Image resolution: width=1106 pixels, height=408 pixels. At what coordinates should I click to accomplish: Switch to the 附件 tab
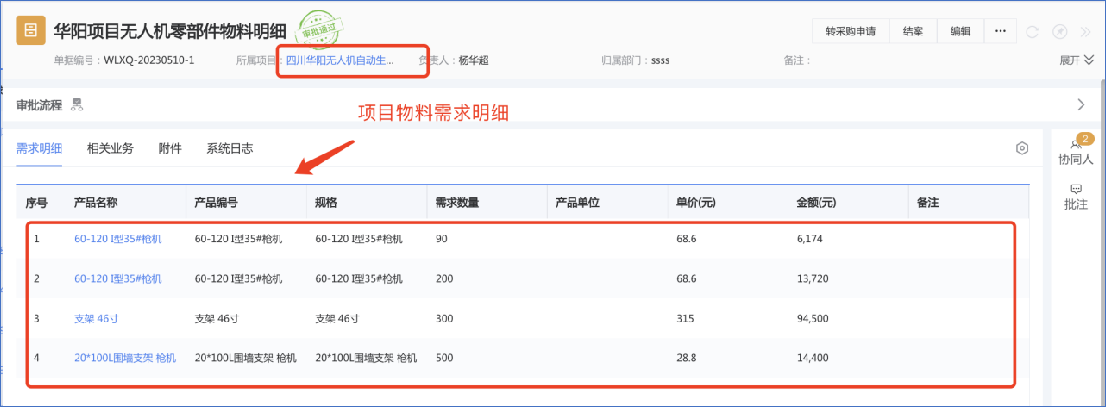tap(170, 148)
